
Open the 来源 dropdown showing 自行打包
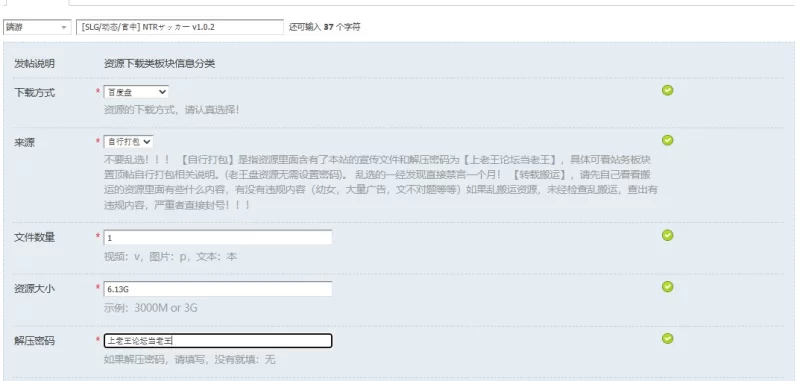click(x=128, y=142)
